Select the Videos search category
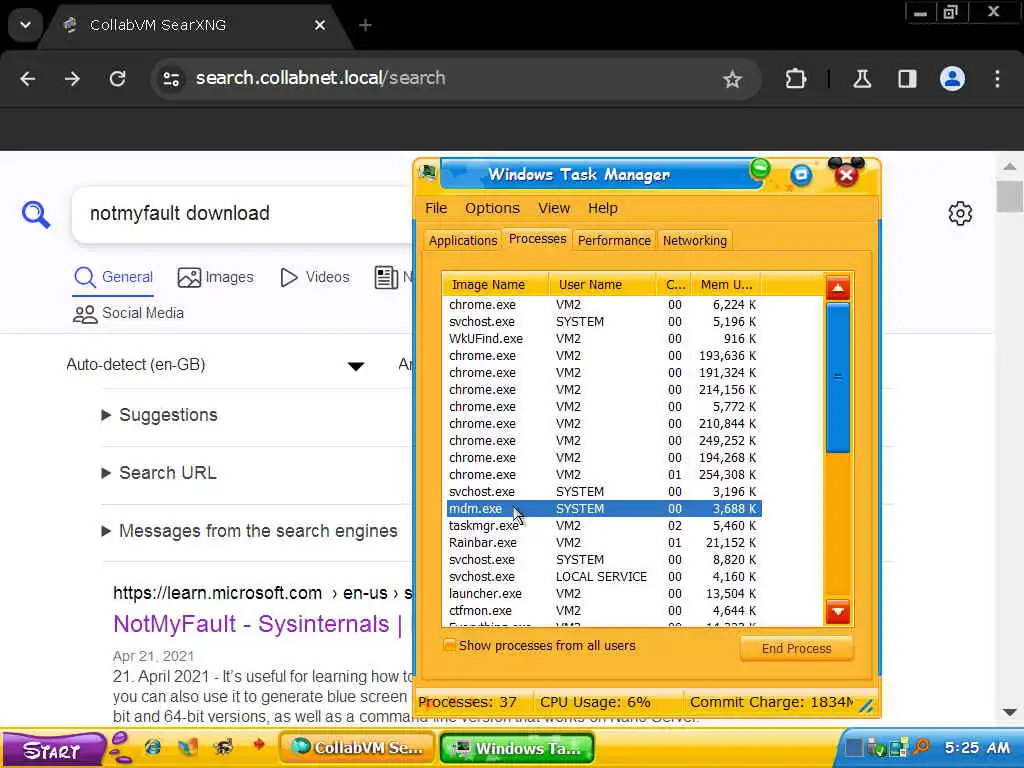The width and height of the screenshot is (1024, 768). click(x=315, y=278)
